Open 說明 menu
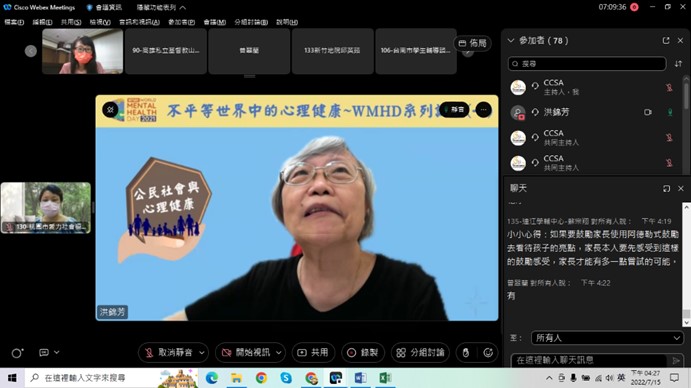This screenshot has width=691, height=388. 286,22
